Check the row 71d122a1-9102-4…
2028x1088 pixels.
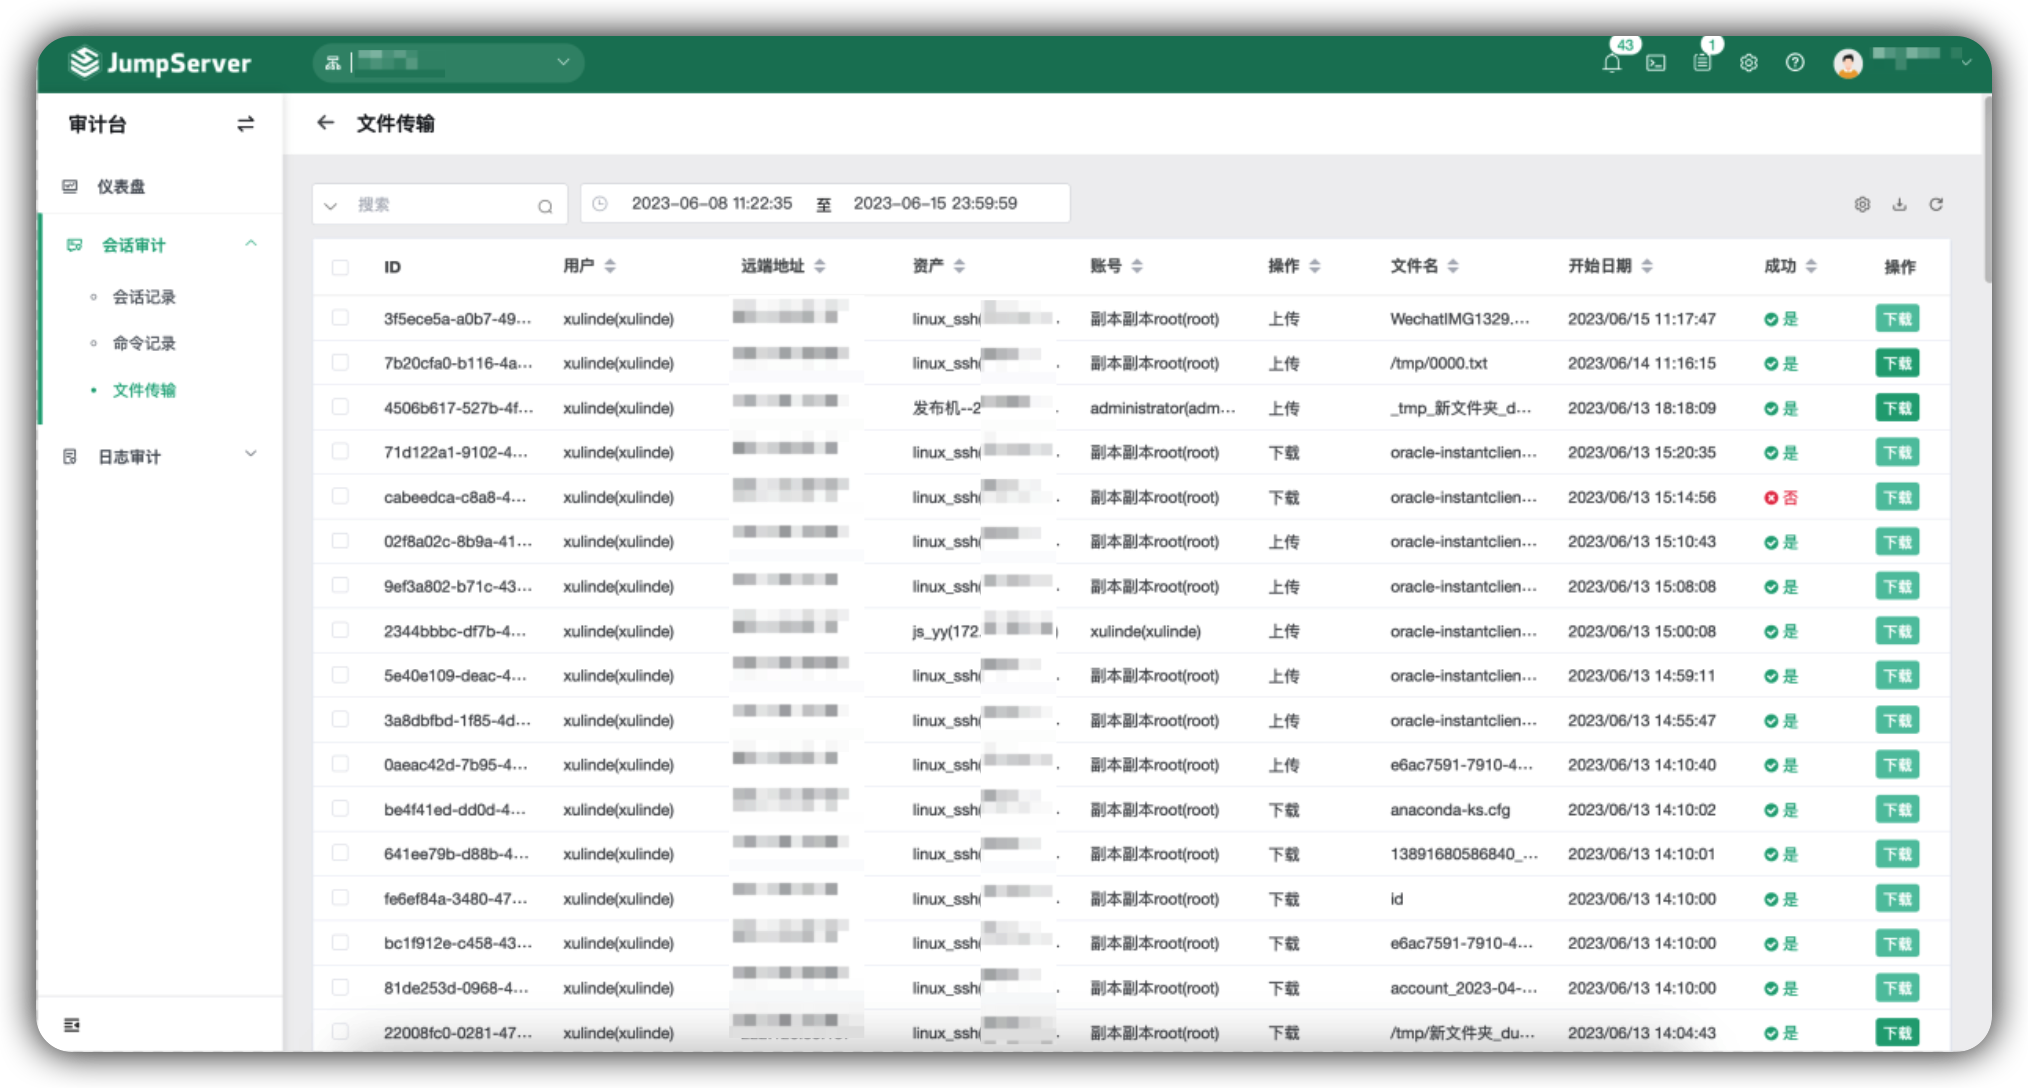pyautogui.click(x=340, y=451)
